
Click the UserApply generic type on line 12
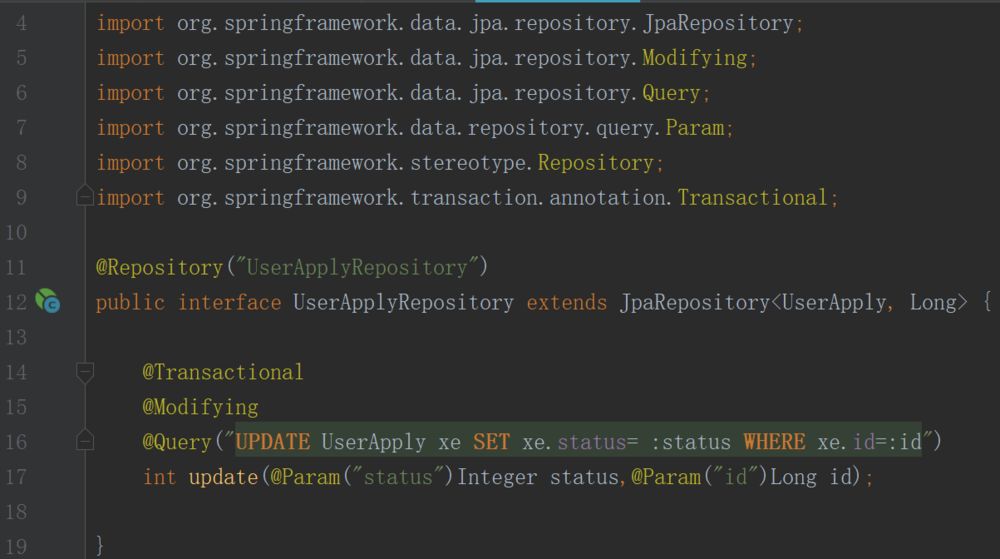(x=834, y=303)
